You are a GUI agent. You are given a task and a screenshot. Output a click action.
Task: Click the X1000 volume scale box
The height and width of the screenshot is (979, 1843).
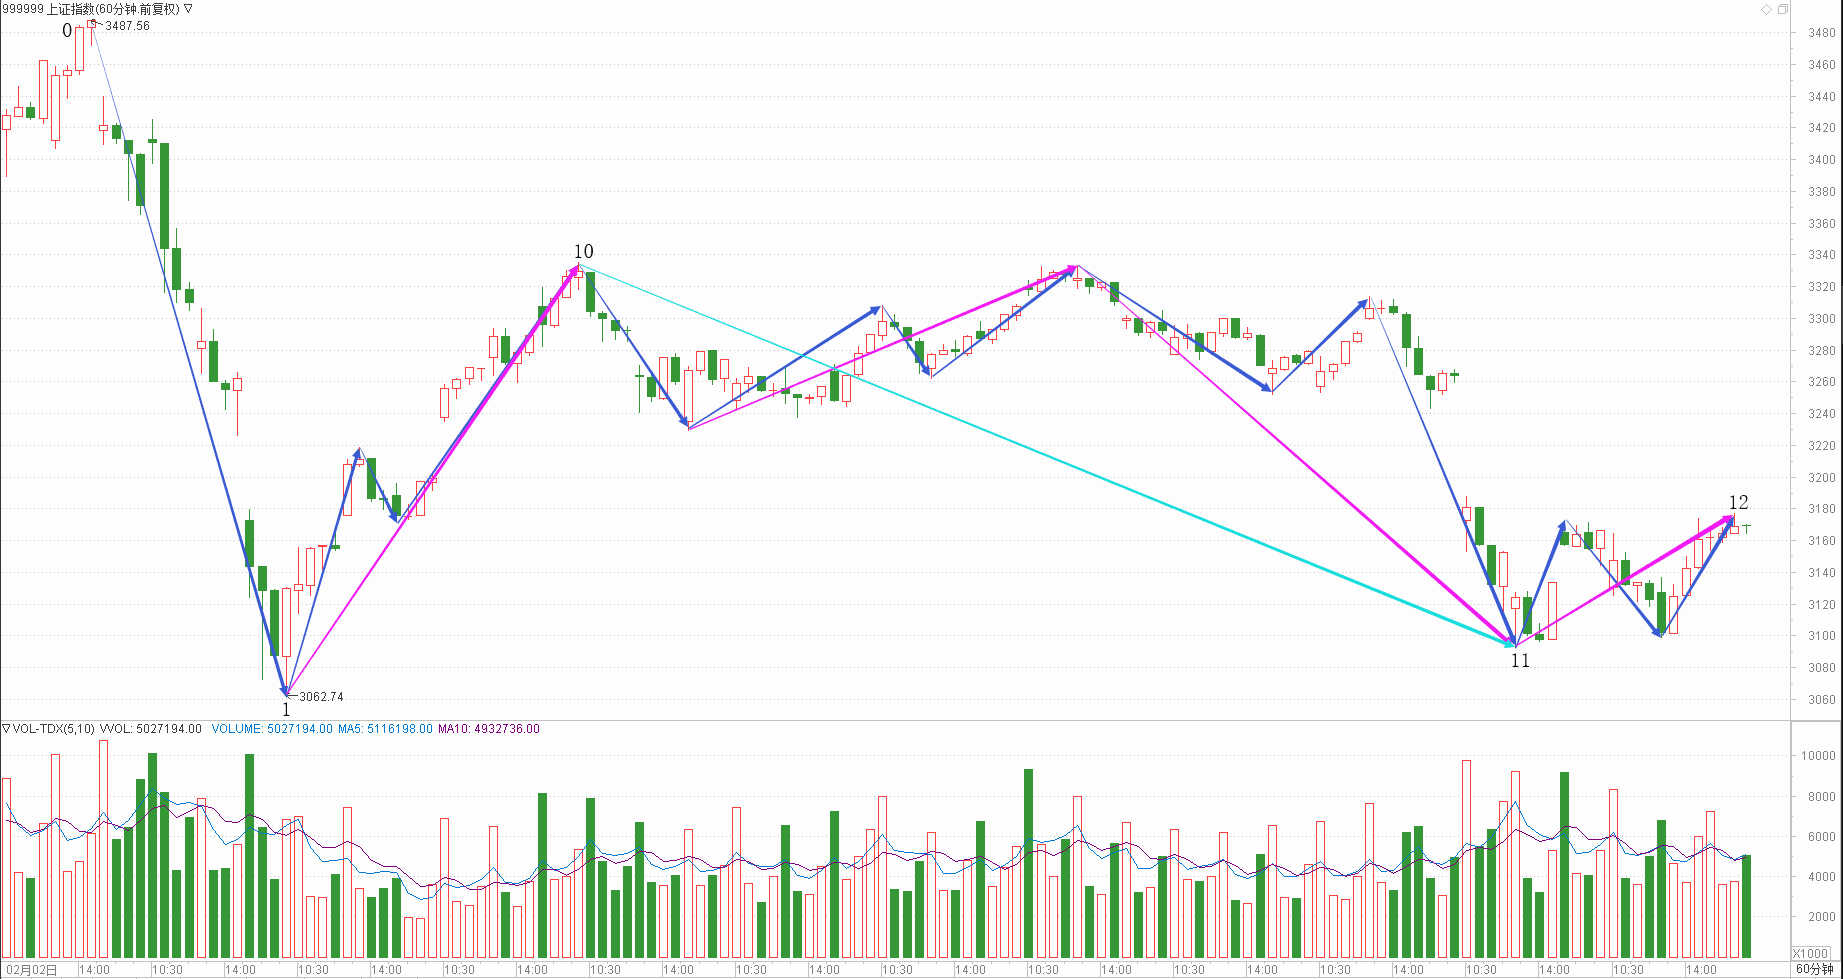point(1811,953)
